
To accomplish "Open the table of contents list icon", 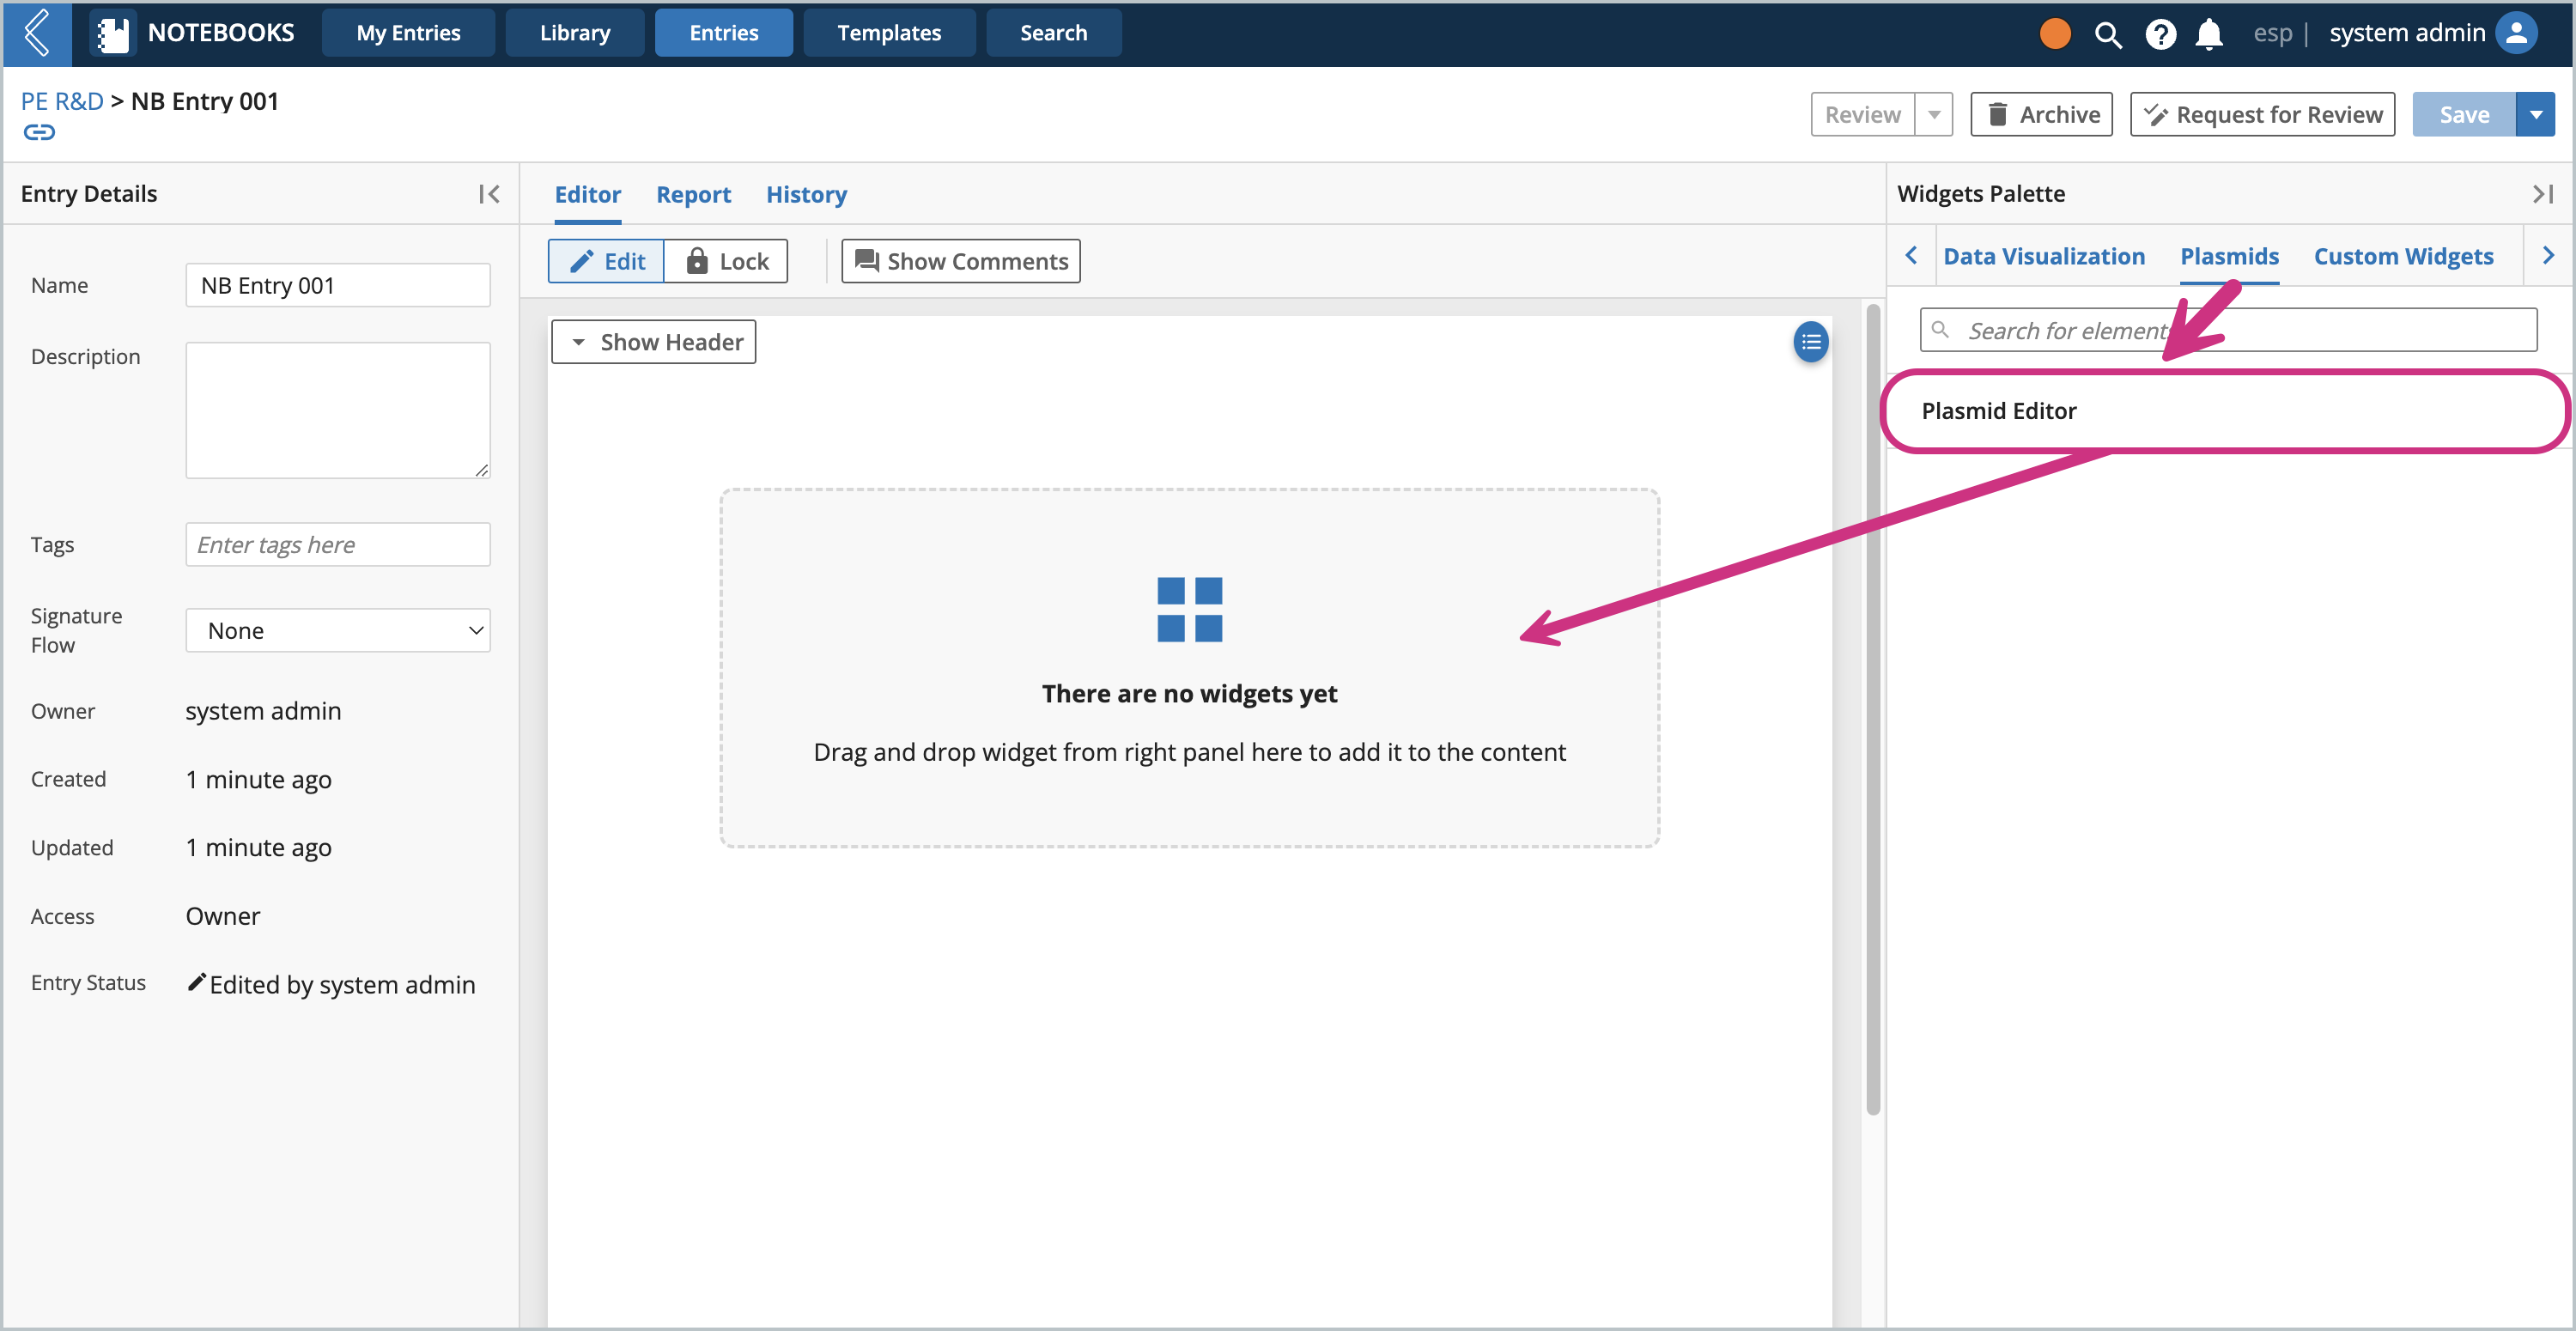I will coord(1810,342).
